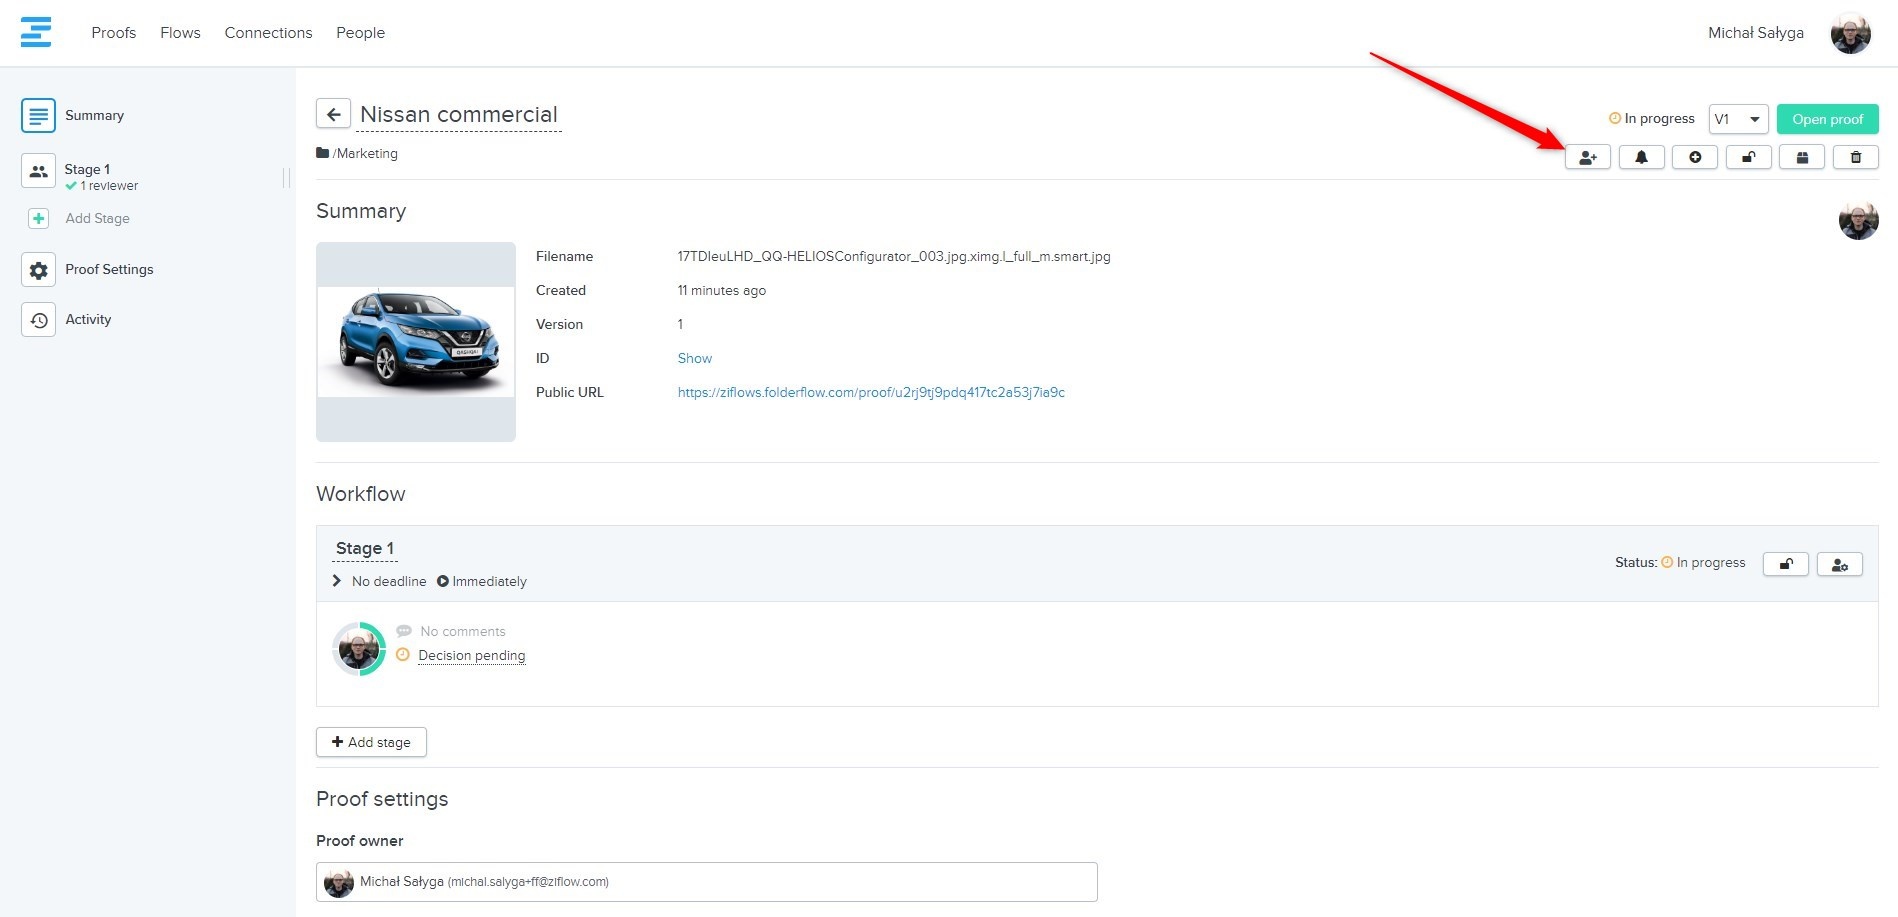Select Activity in the left sidebar
This screenshot has width=1898, height=917.
click(x=88, y=319)
